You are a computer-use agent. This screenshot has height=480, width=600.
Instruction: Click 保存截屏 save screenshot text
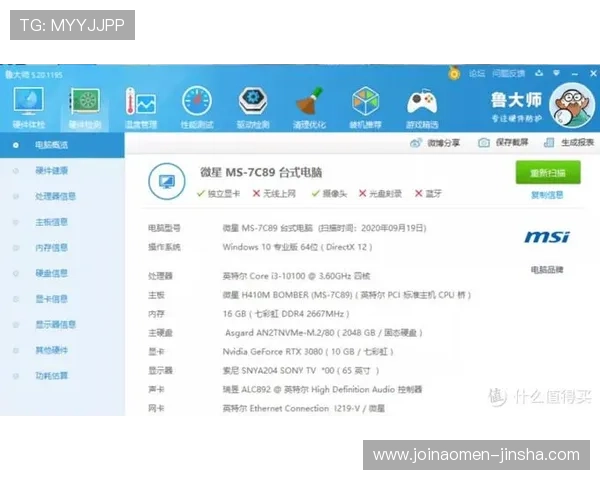click(512, 143)
